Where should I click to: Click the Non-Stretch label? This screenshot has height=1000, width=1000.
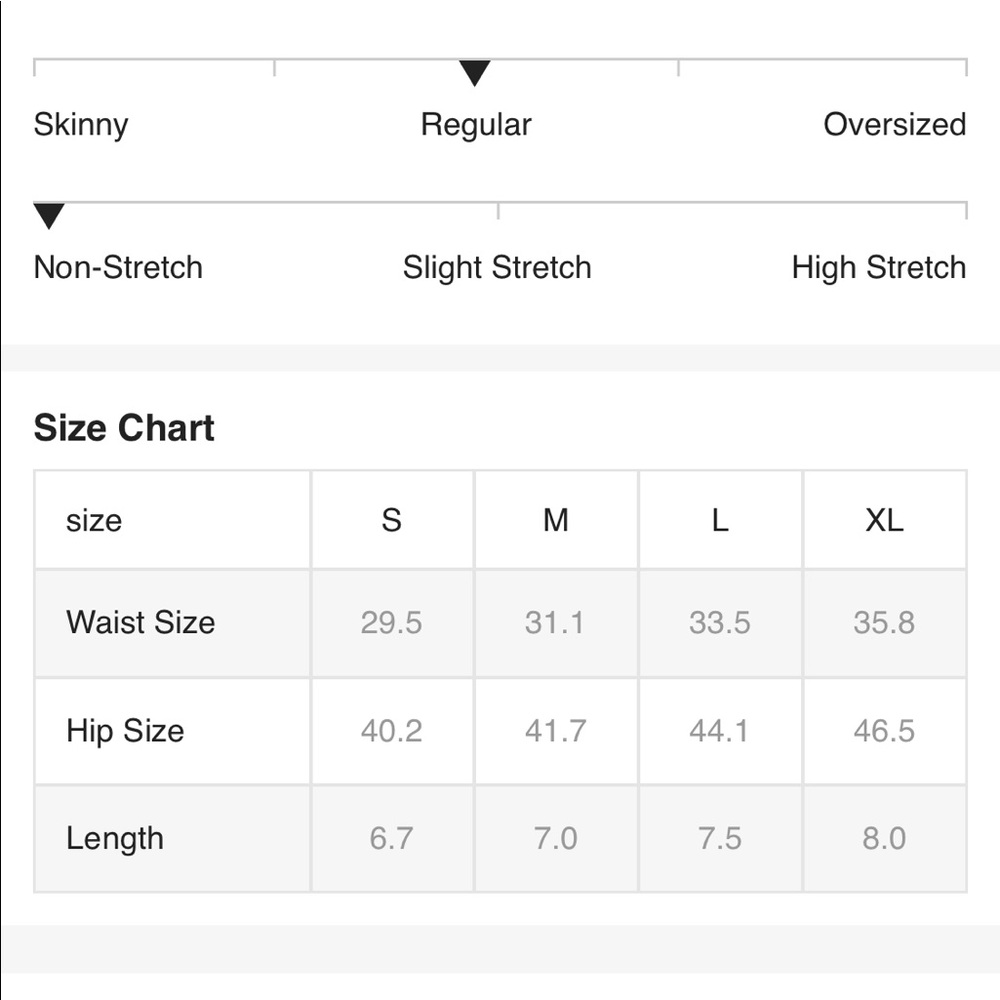(x=118, y=268)
